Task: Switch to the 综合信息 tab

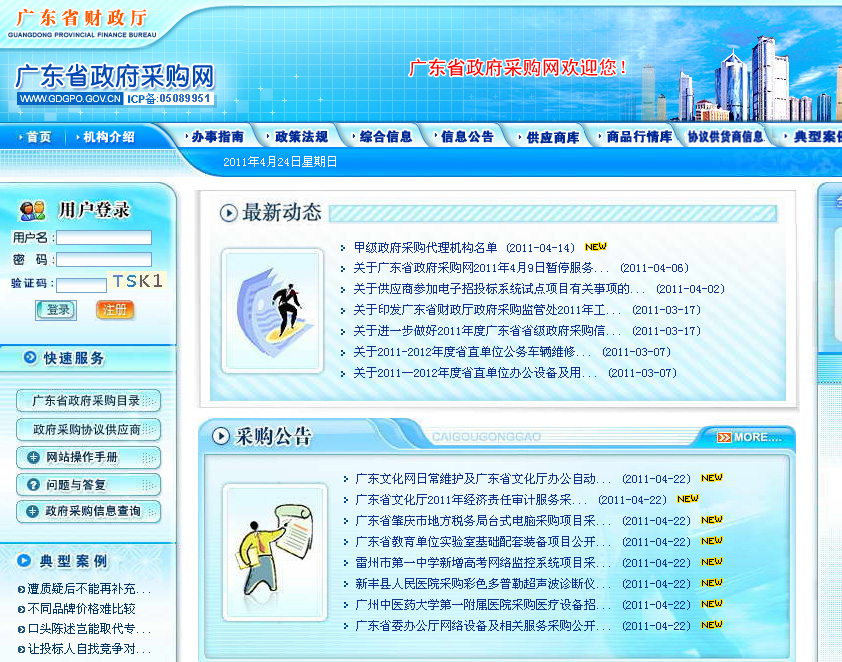Action: click(x=386, y=137)
